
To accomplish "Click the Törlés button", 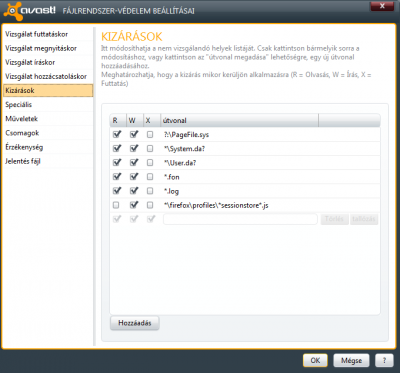I will (334, 219).
